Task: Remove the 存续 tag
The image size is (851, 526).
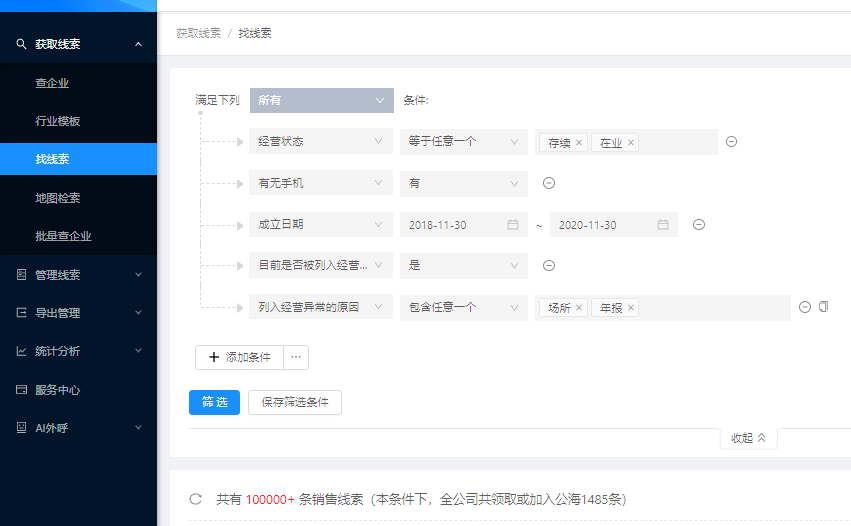Action: point(579,143)
